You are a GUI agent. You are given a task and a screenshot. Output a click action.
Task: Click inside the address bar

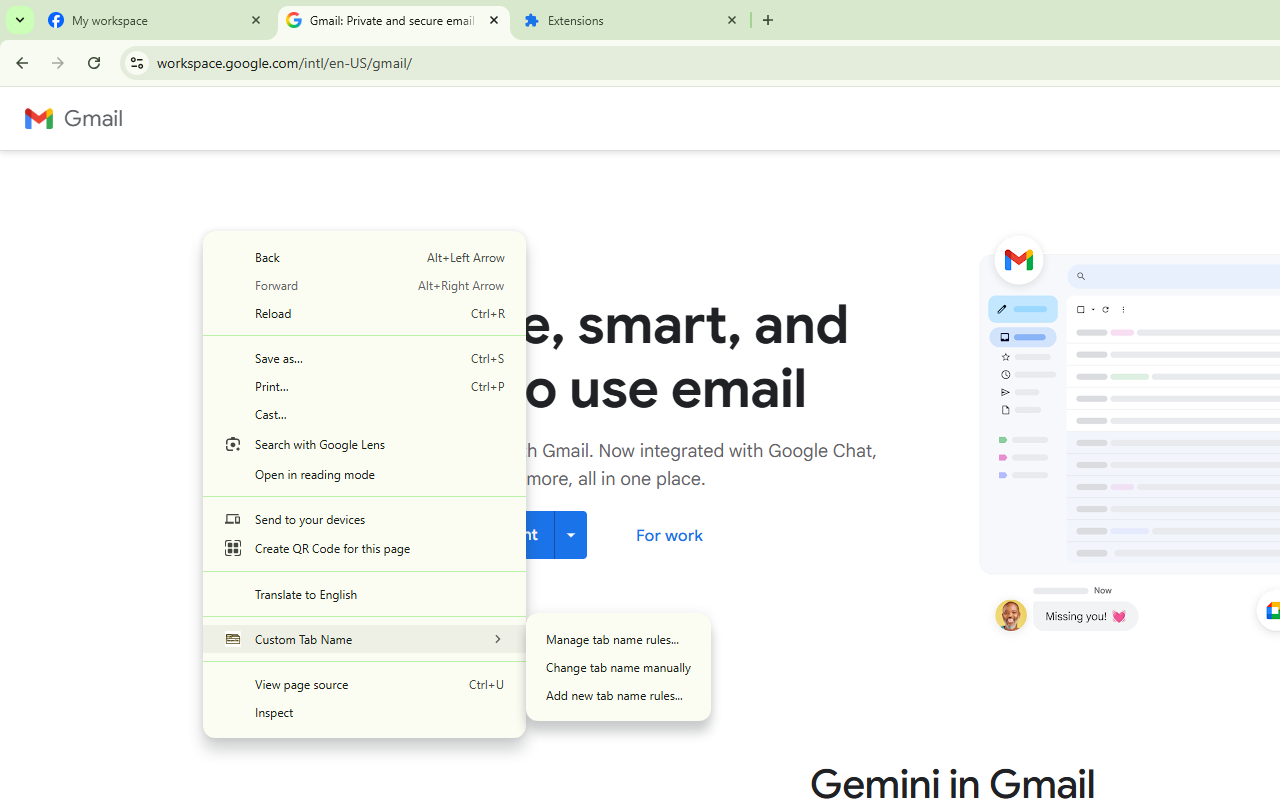400,62
